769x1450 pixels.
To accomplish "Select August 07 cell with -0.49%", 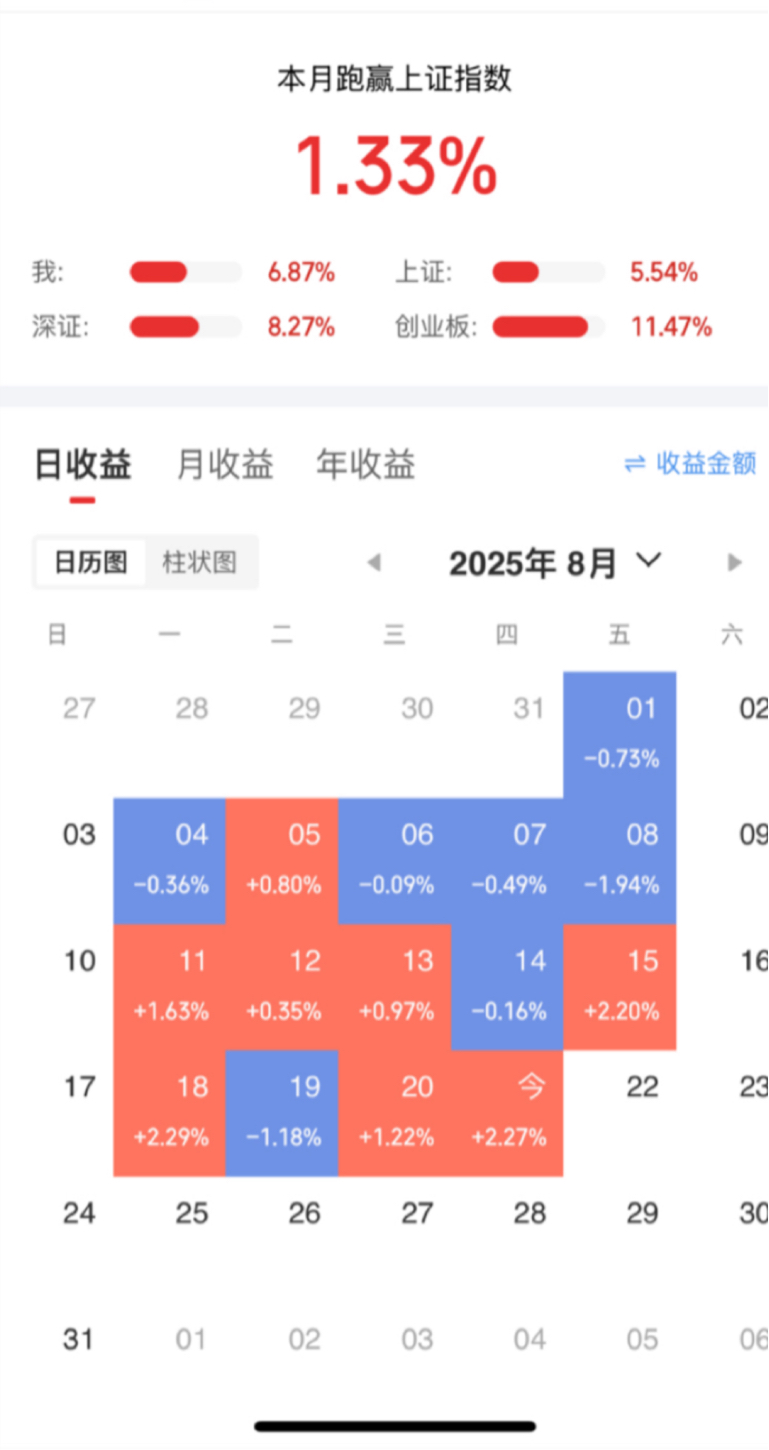I will (x=507, y=861).
